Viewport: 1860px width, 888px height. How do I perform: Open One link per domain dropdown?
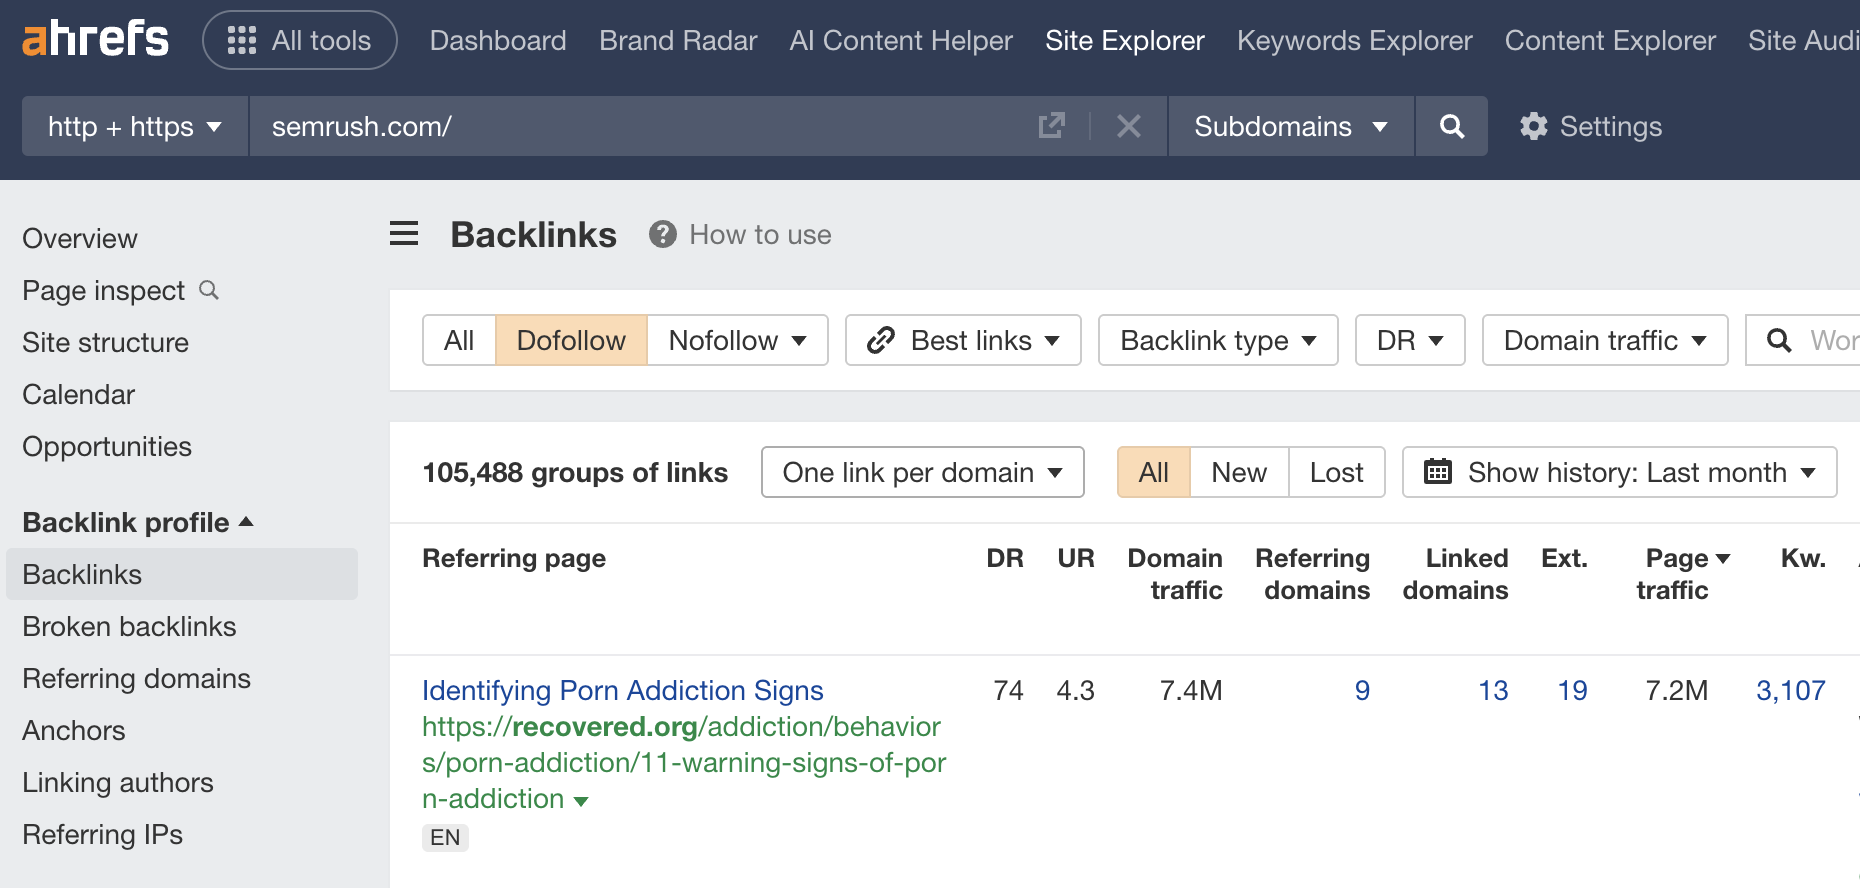(922, 472)
